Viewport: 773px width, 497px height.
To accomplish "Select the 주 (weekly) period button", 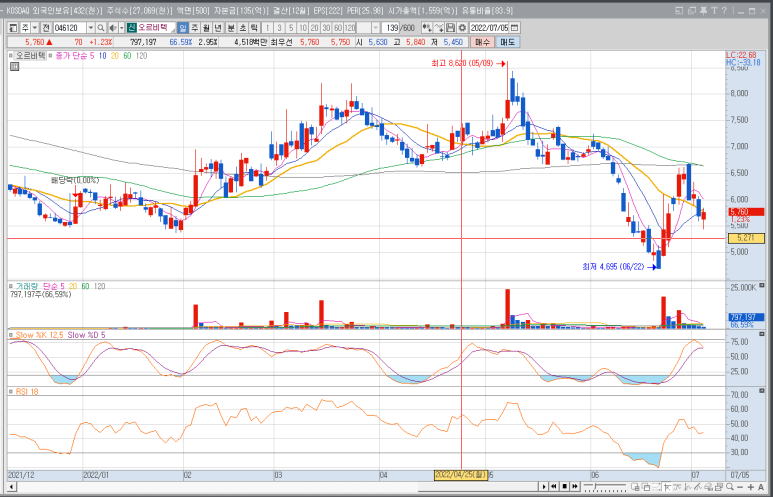I will [x=195, y=28].
